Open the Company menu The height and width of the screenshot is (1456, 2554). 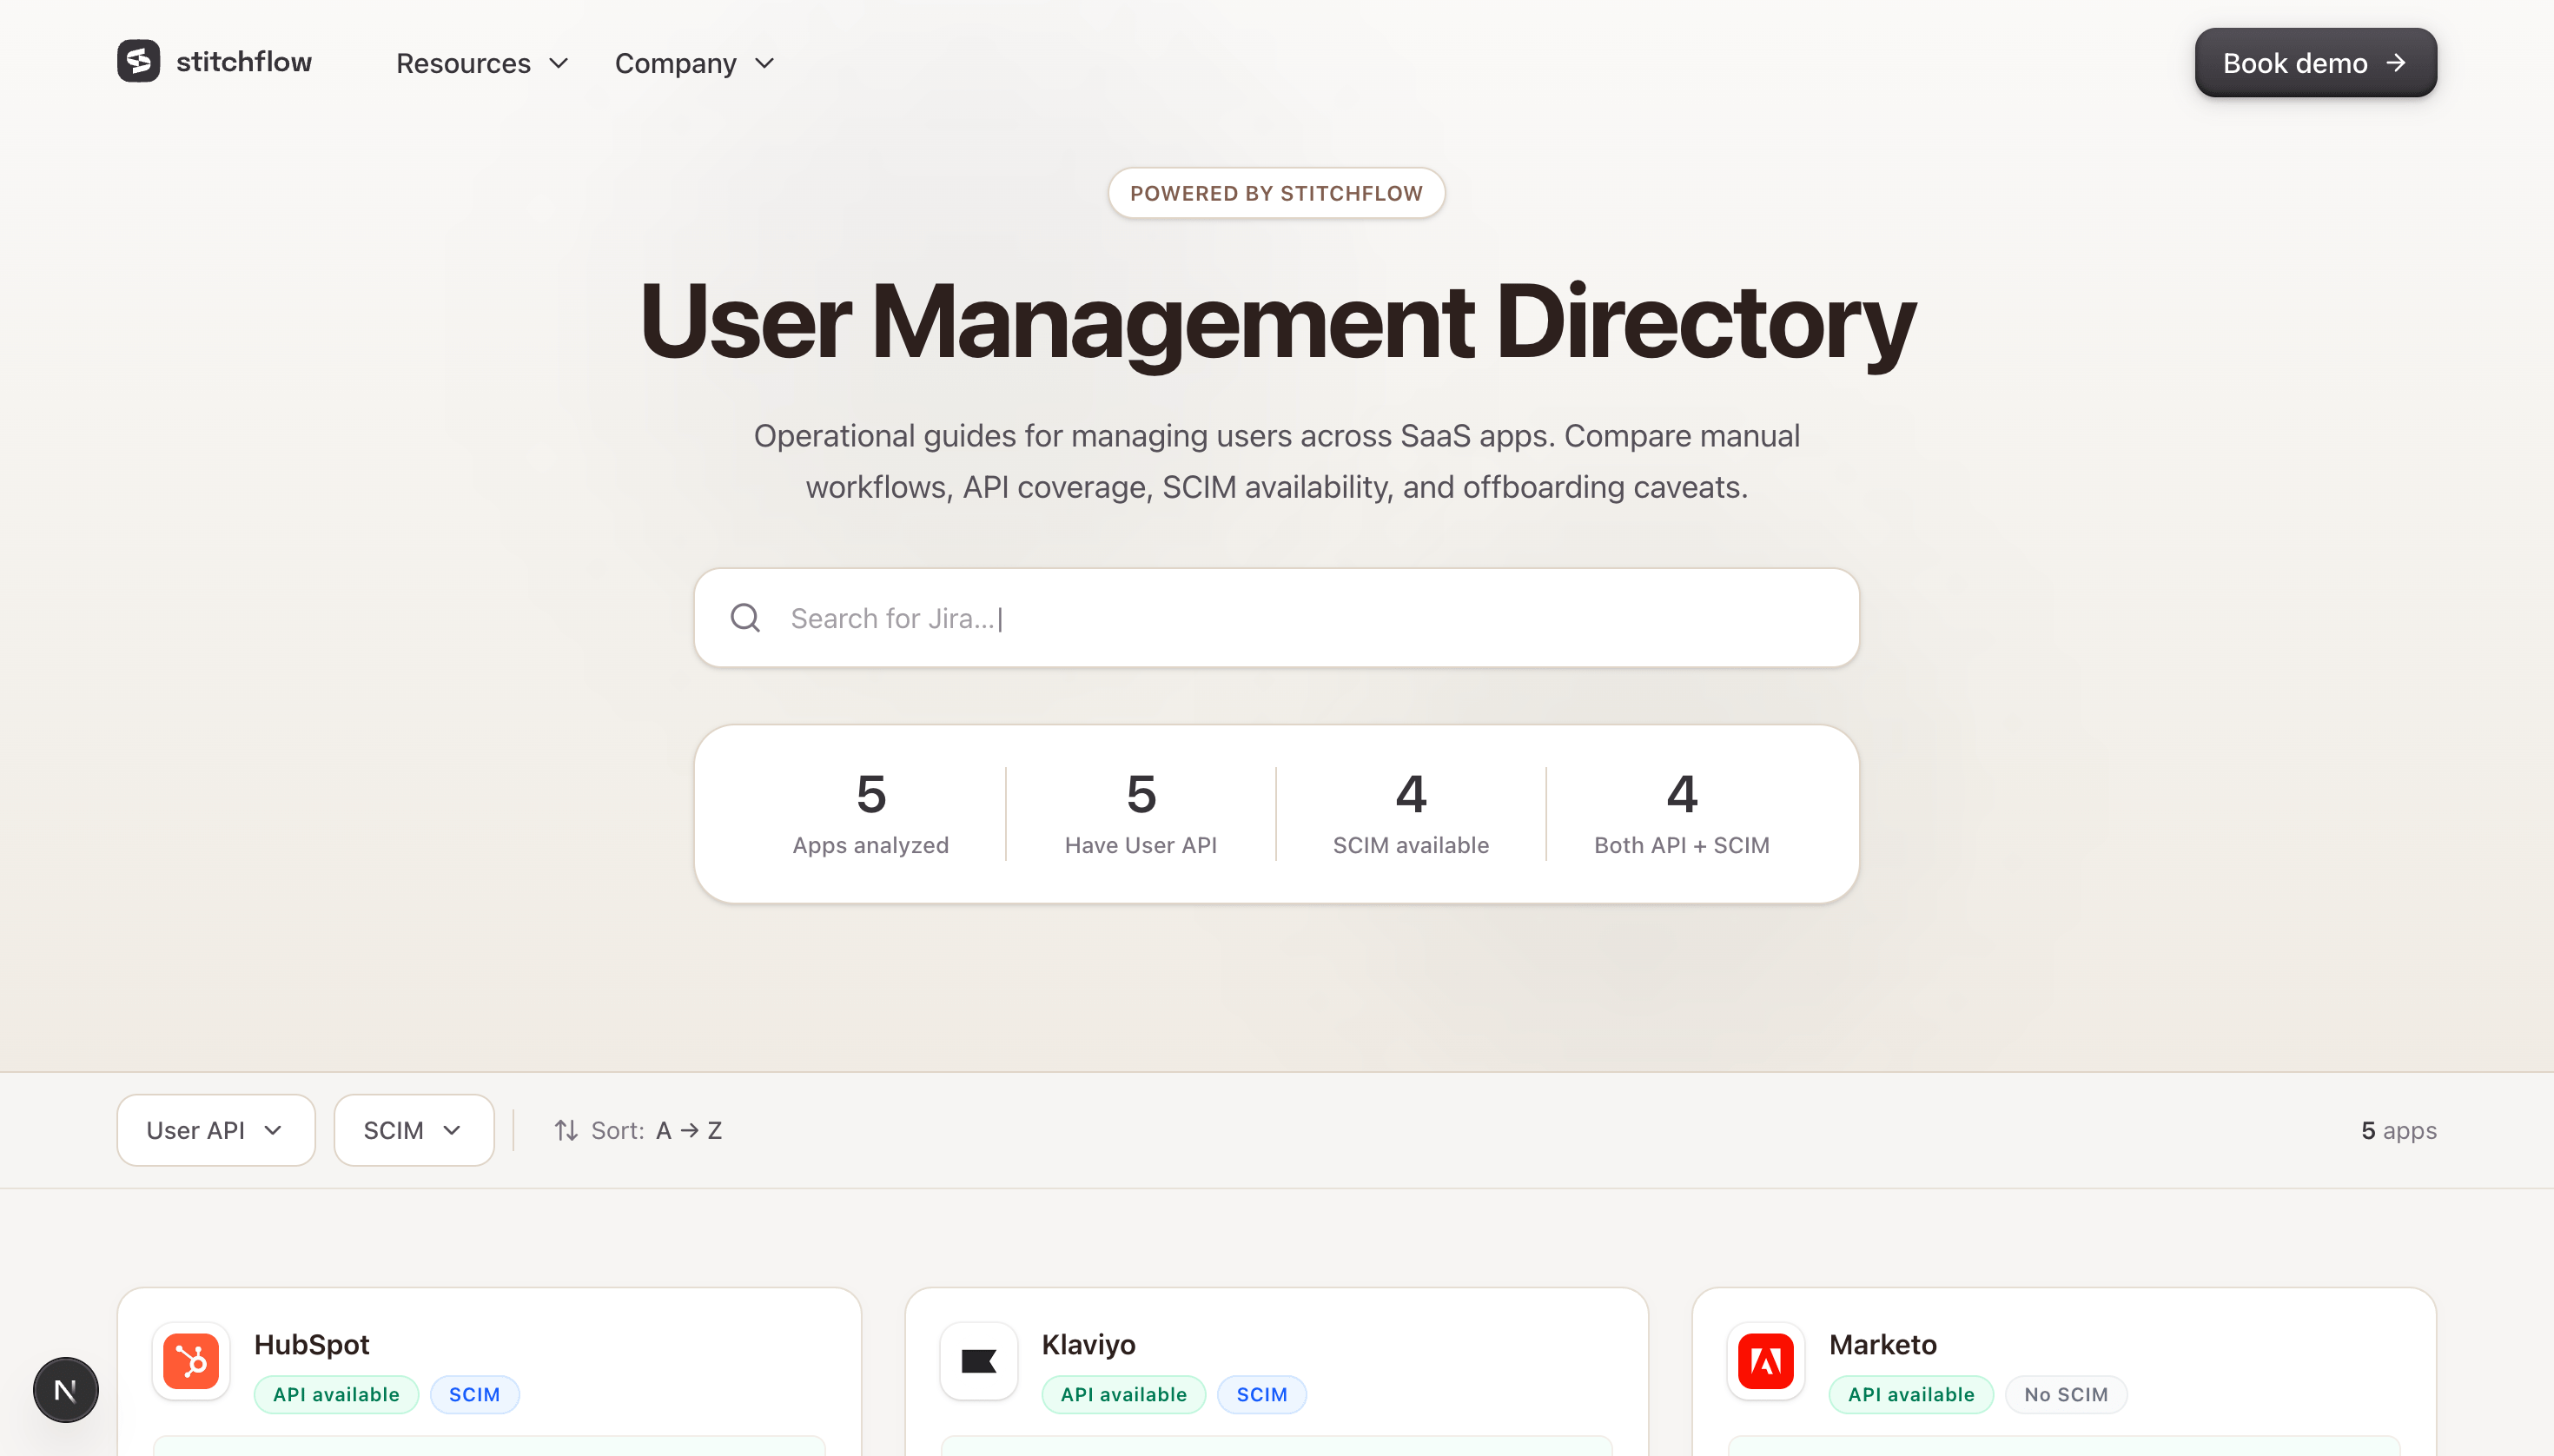694,63
